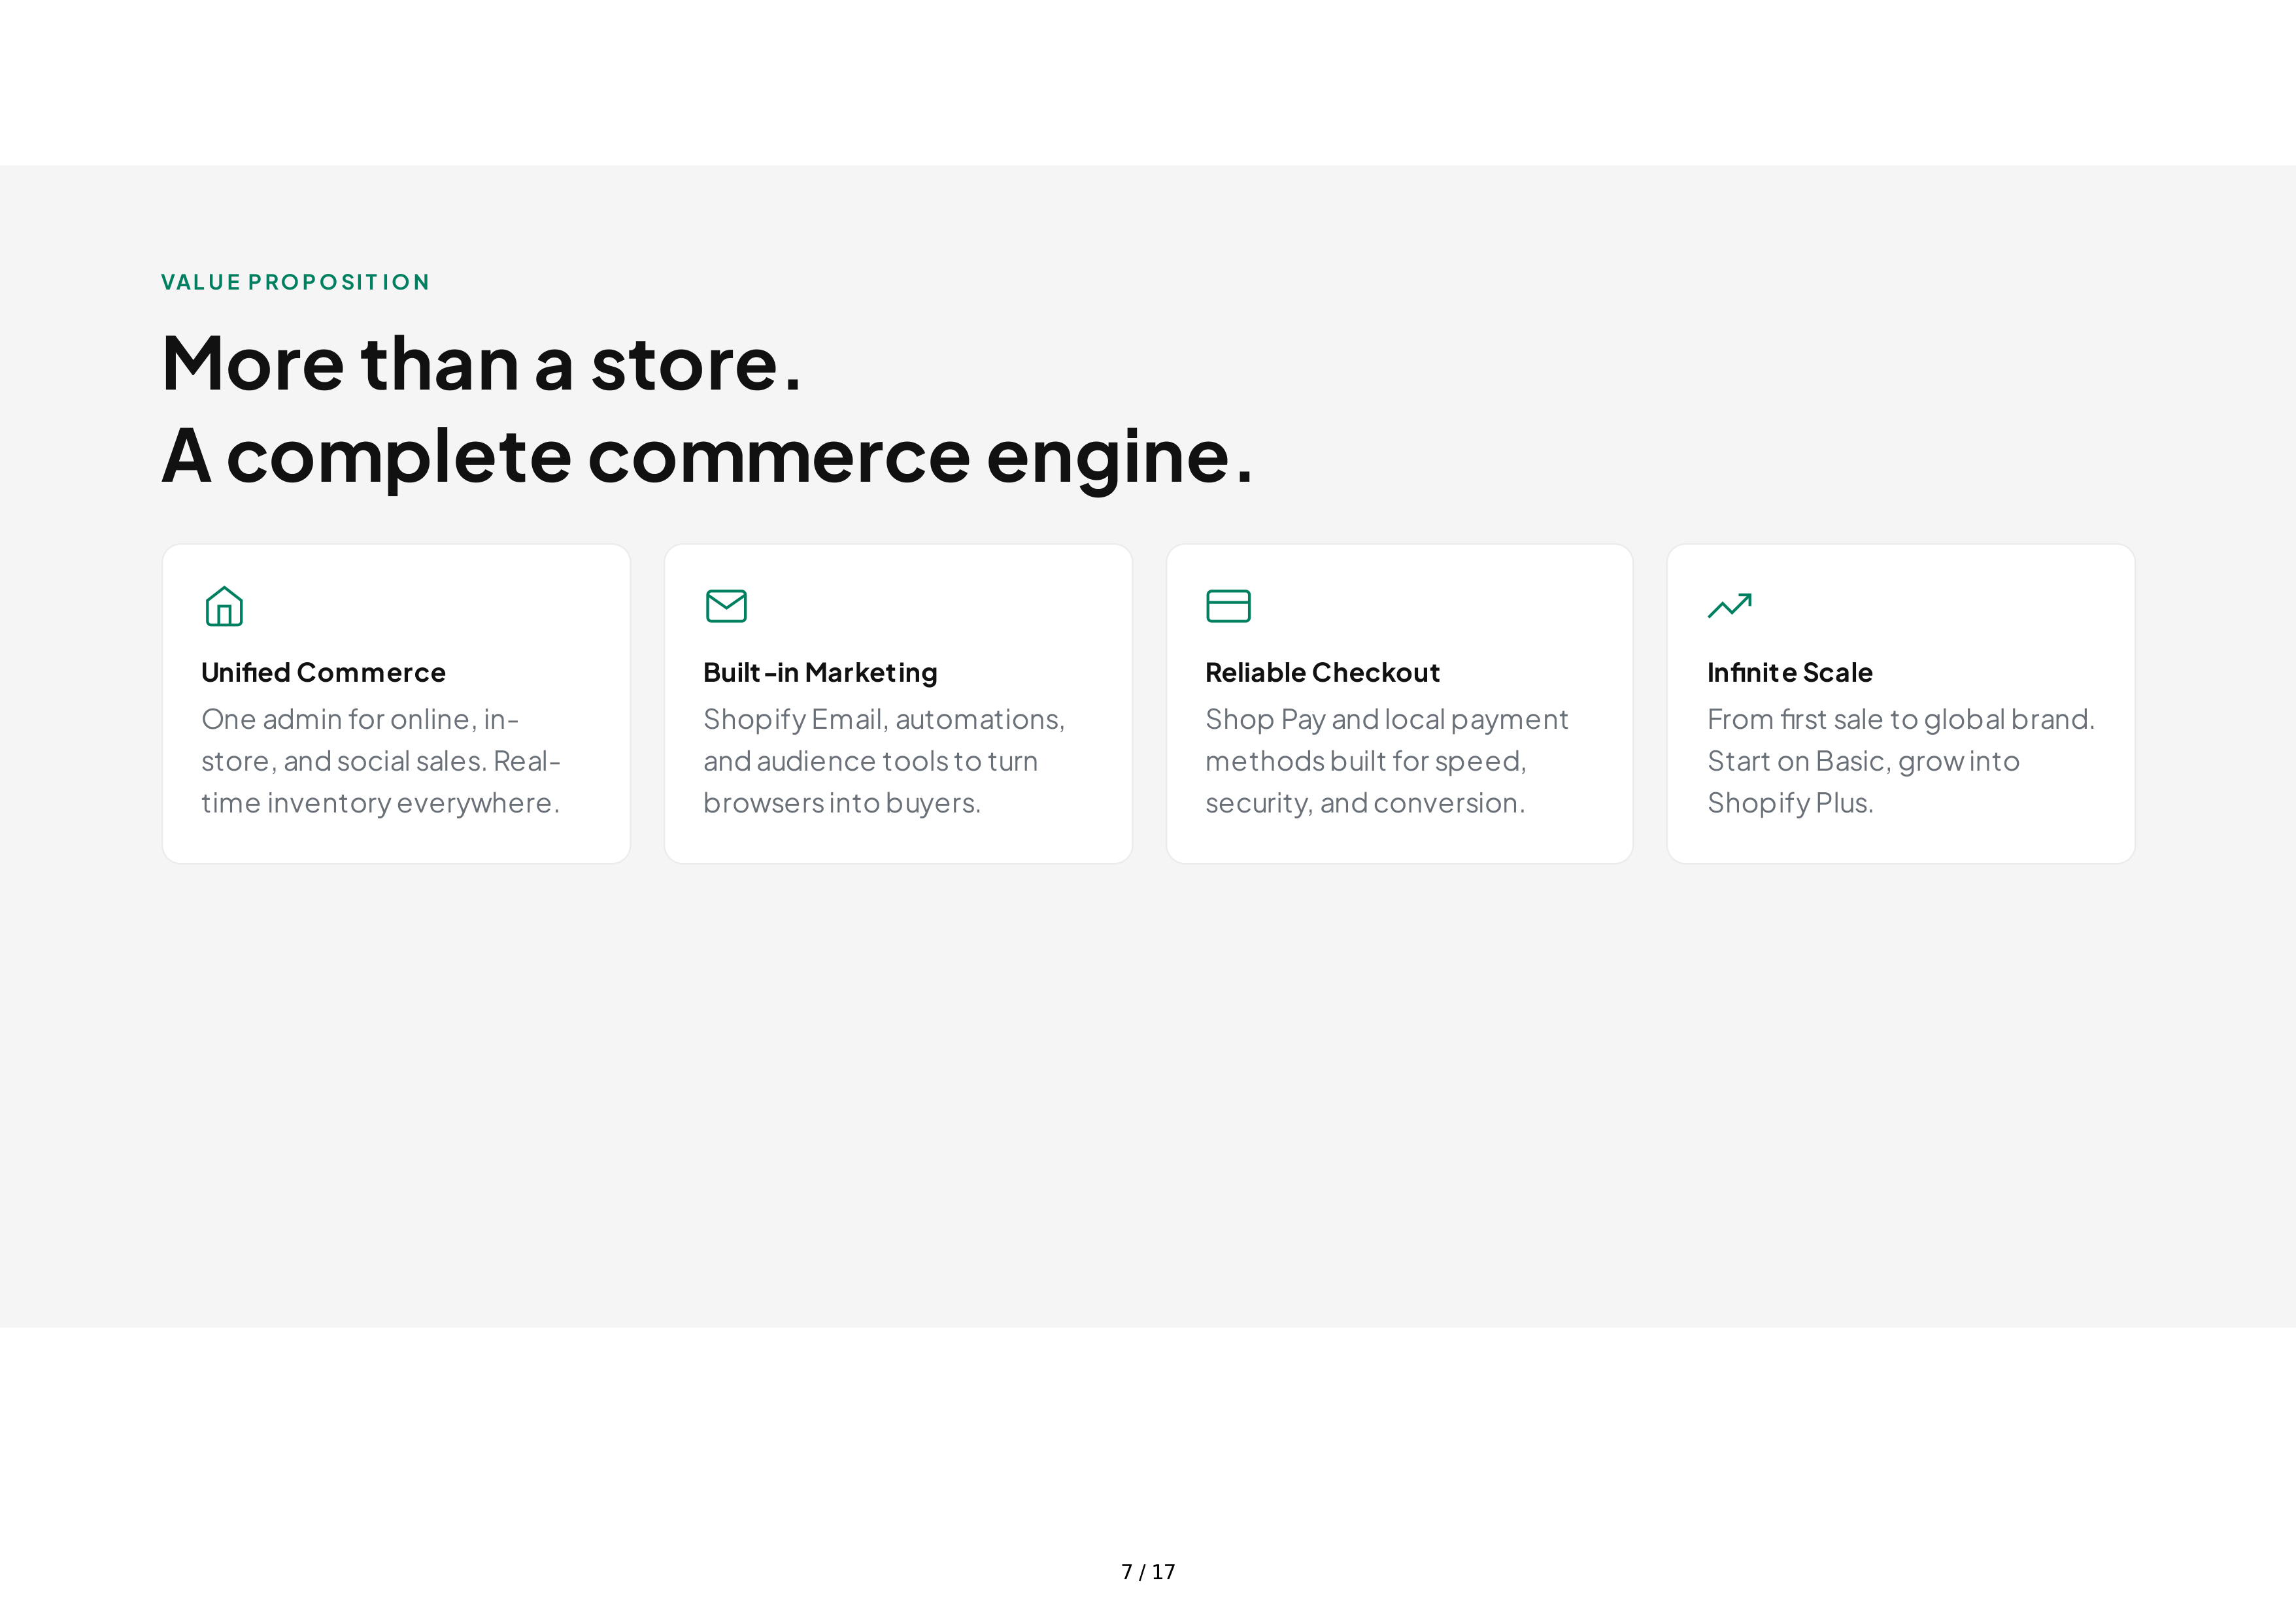Select the Reliable Checkout heading
Screen dimensions: 2296x1623
tap(1322, 672)
